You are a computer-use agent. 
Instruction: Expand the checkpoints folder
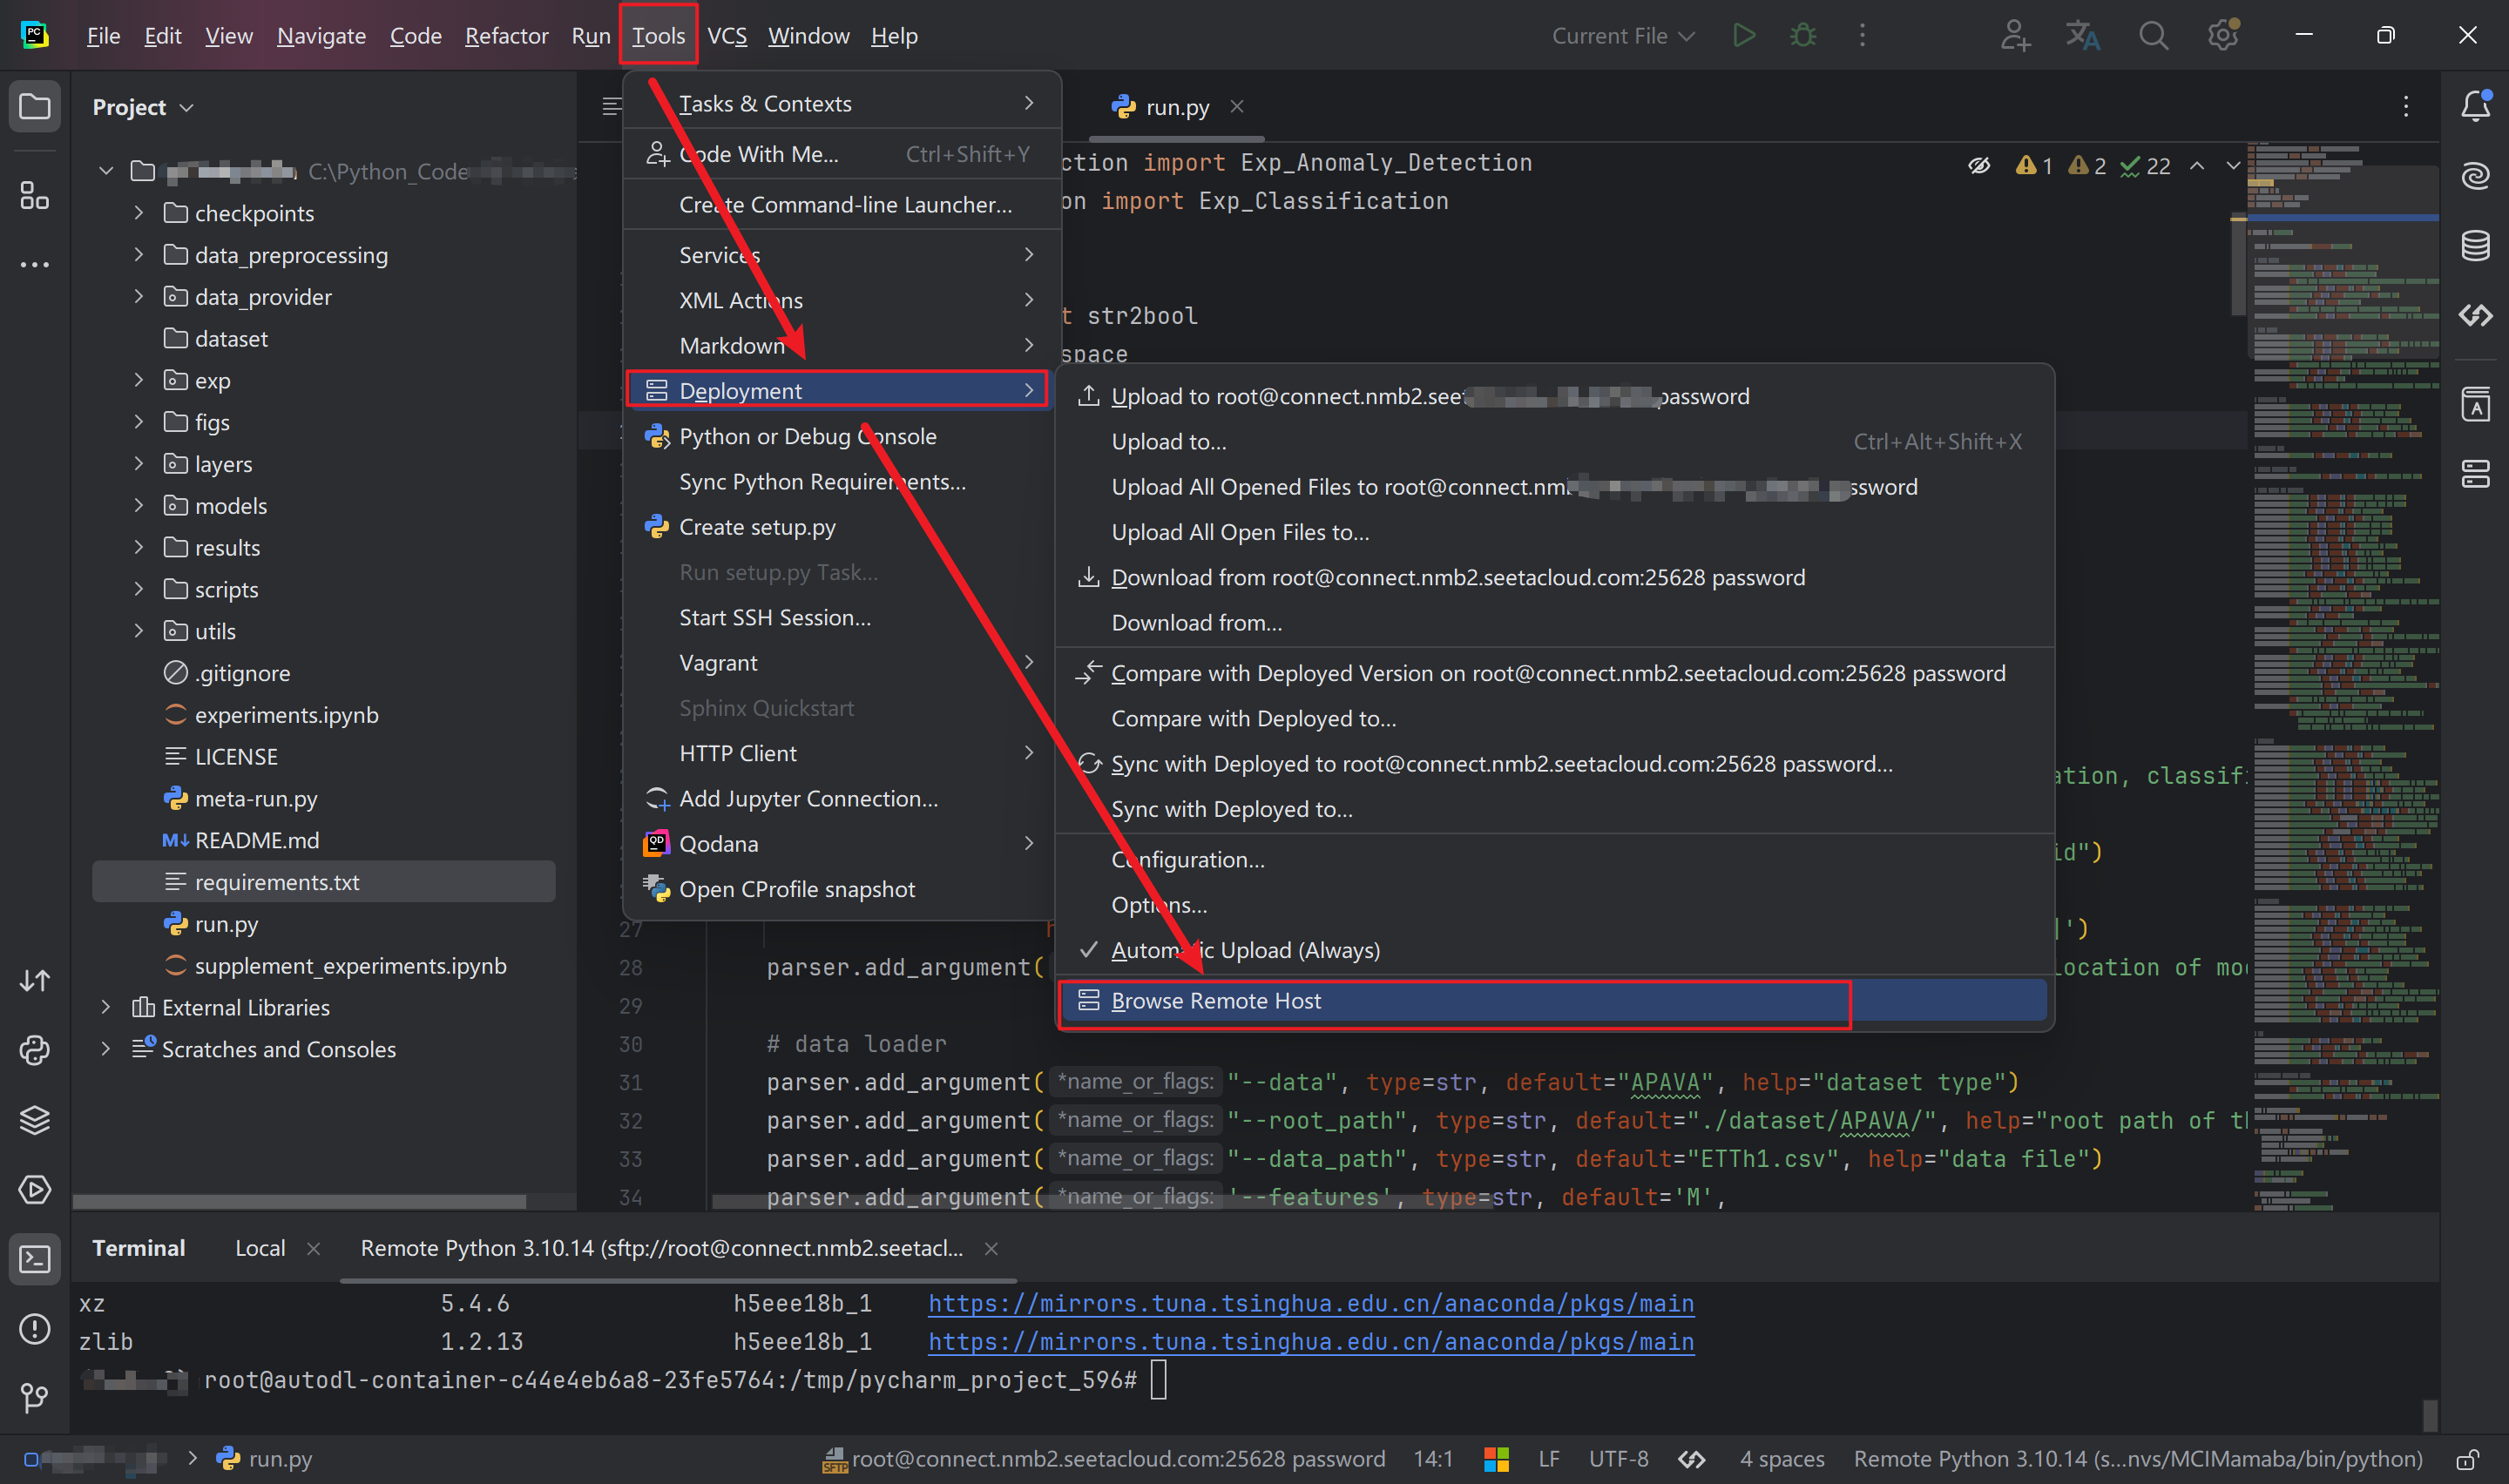tap(139, 213)
